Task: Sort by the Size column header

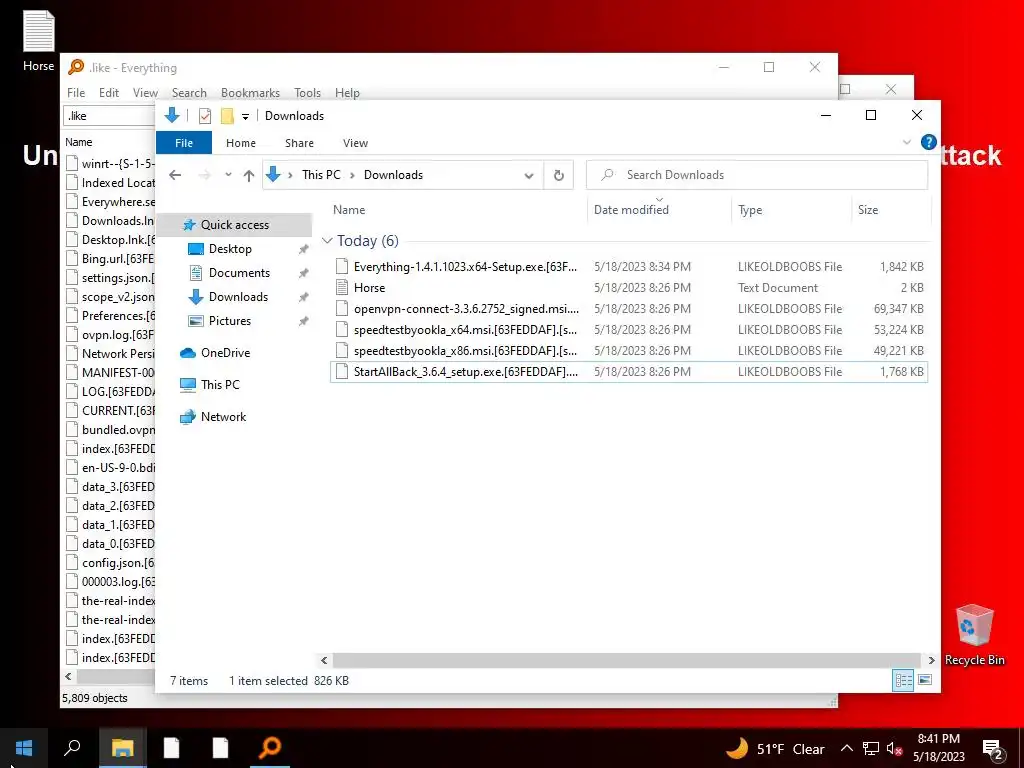Action: click(891, 210)
